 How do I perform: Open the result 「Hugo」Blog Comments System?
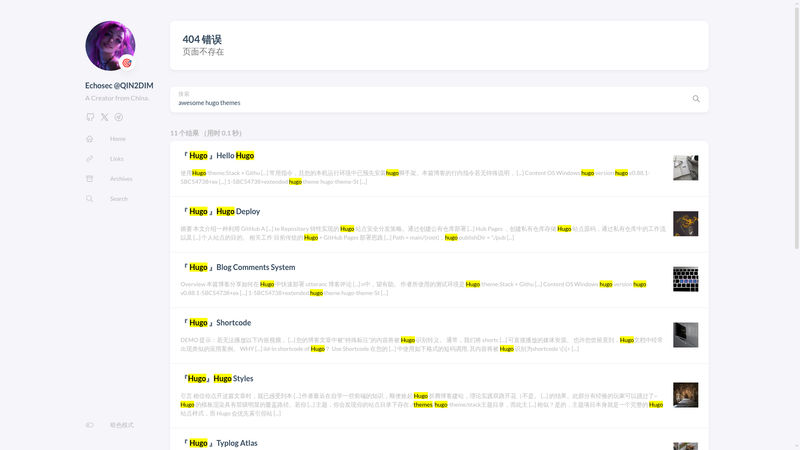(238, 267)
